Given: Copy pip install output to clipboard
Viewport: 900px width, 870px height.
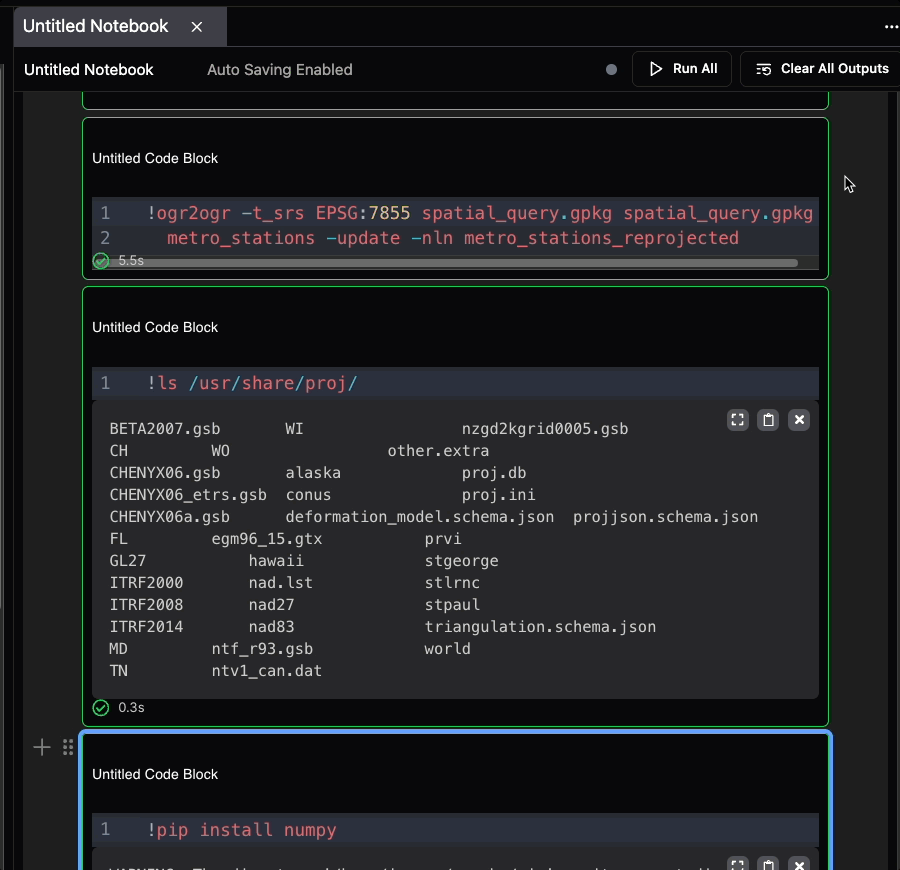Looking at the screenshot, I should [x=768, y=864].
